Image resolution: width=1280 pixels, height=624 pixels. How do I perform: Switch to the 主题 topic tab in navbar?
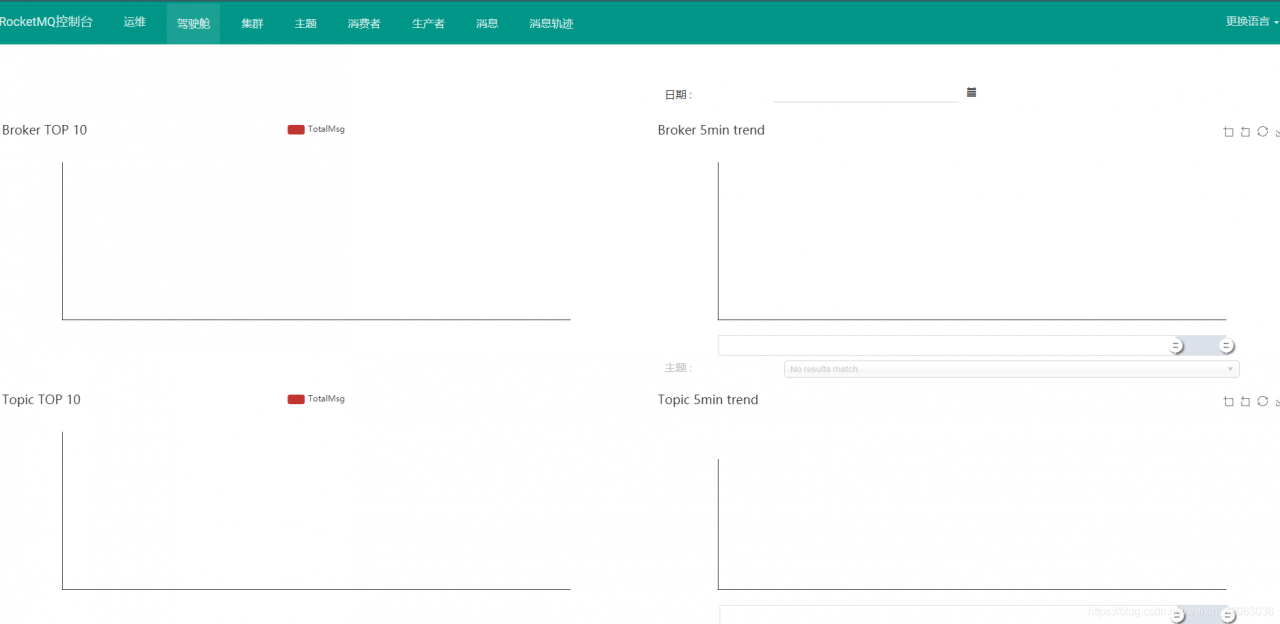click(x=306, y=23)
